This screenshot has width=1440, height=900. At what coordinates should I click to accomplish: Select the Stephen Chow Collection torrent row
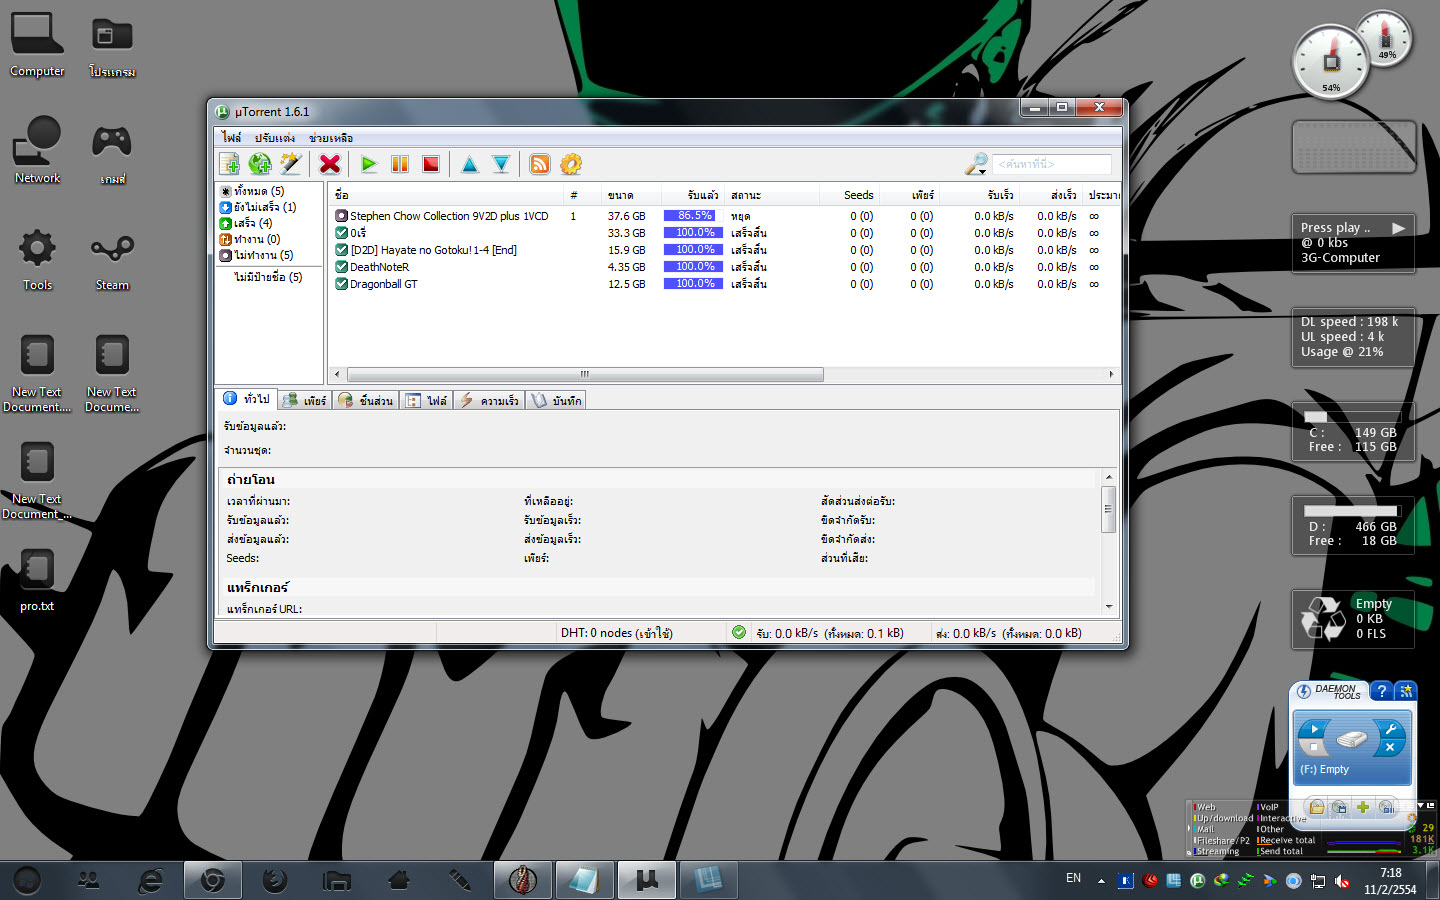pos(725,216)
